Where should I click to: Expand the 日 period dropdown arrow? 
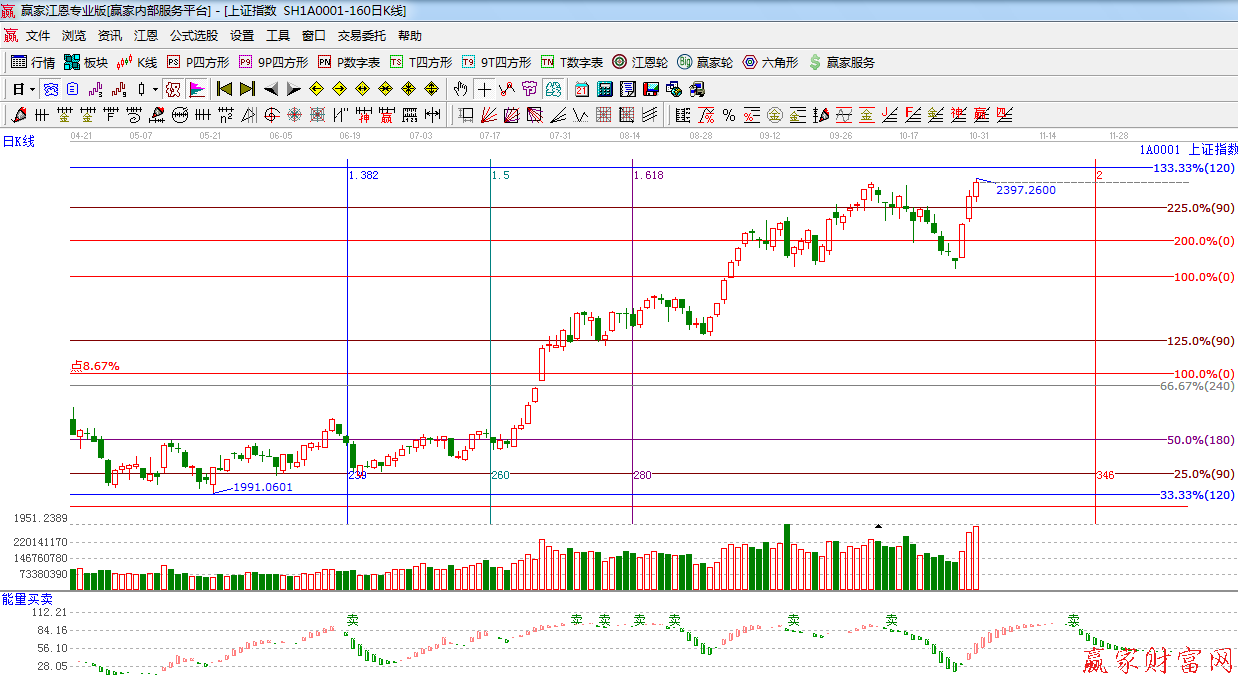[x=32, y=89]
